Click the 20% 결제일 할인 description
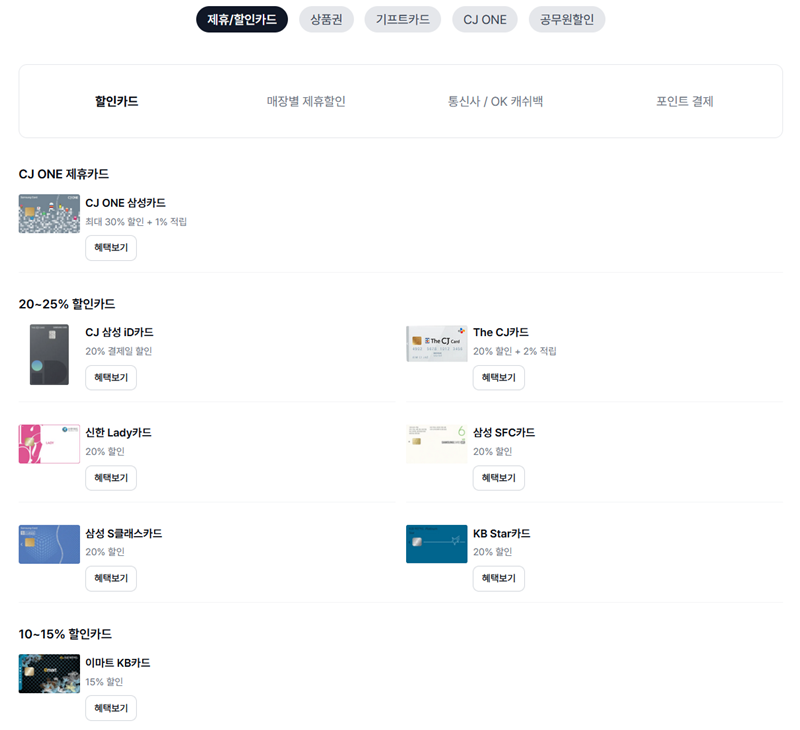The image size is (800, 730). [x=118, y=351]
